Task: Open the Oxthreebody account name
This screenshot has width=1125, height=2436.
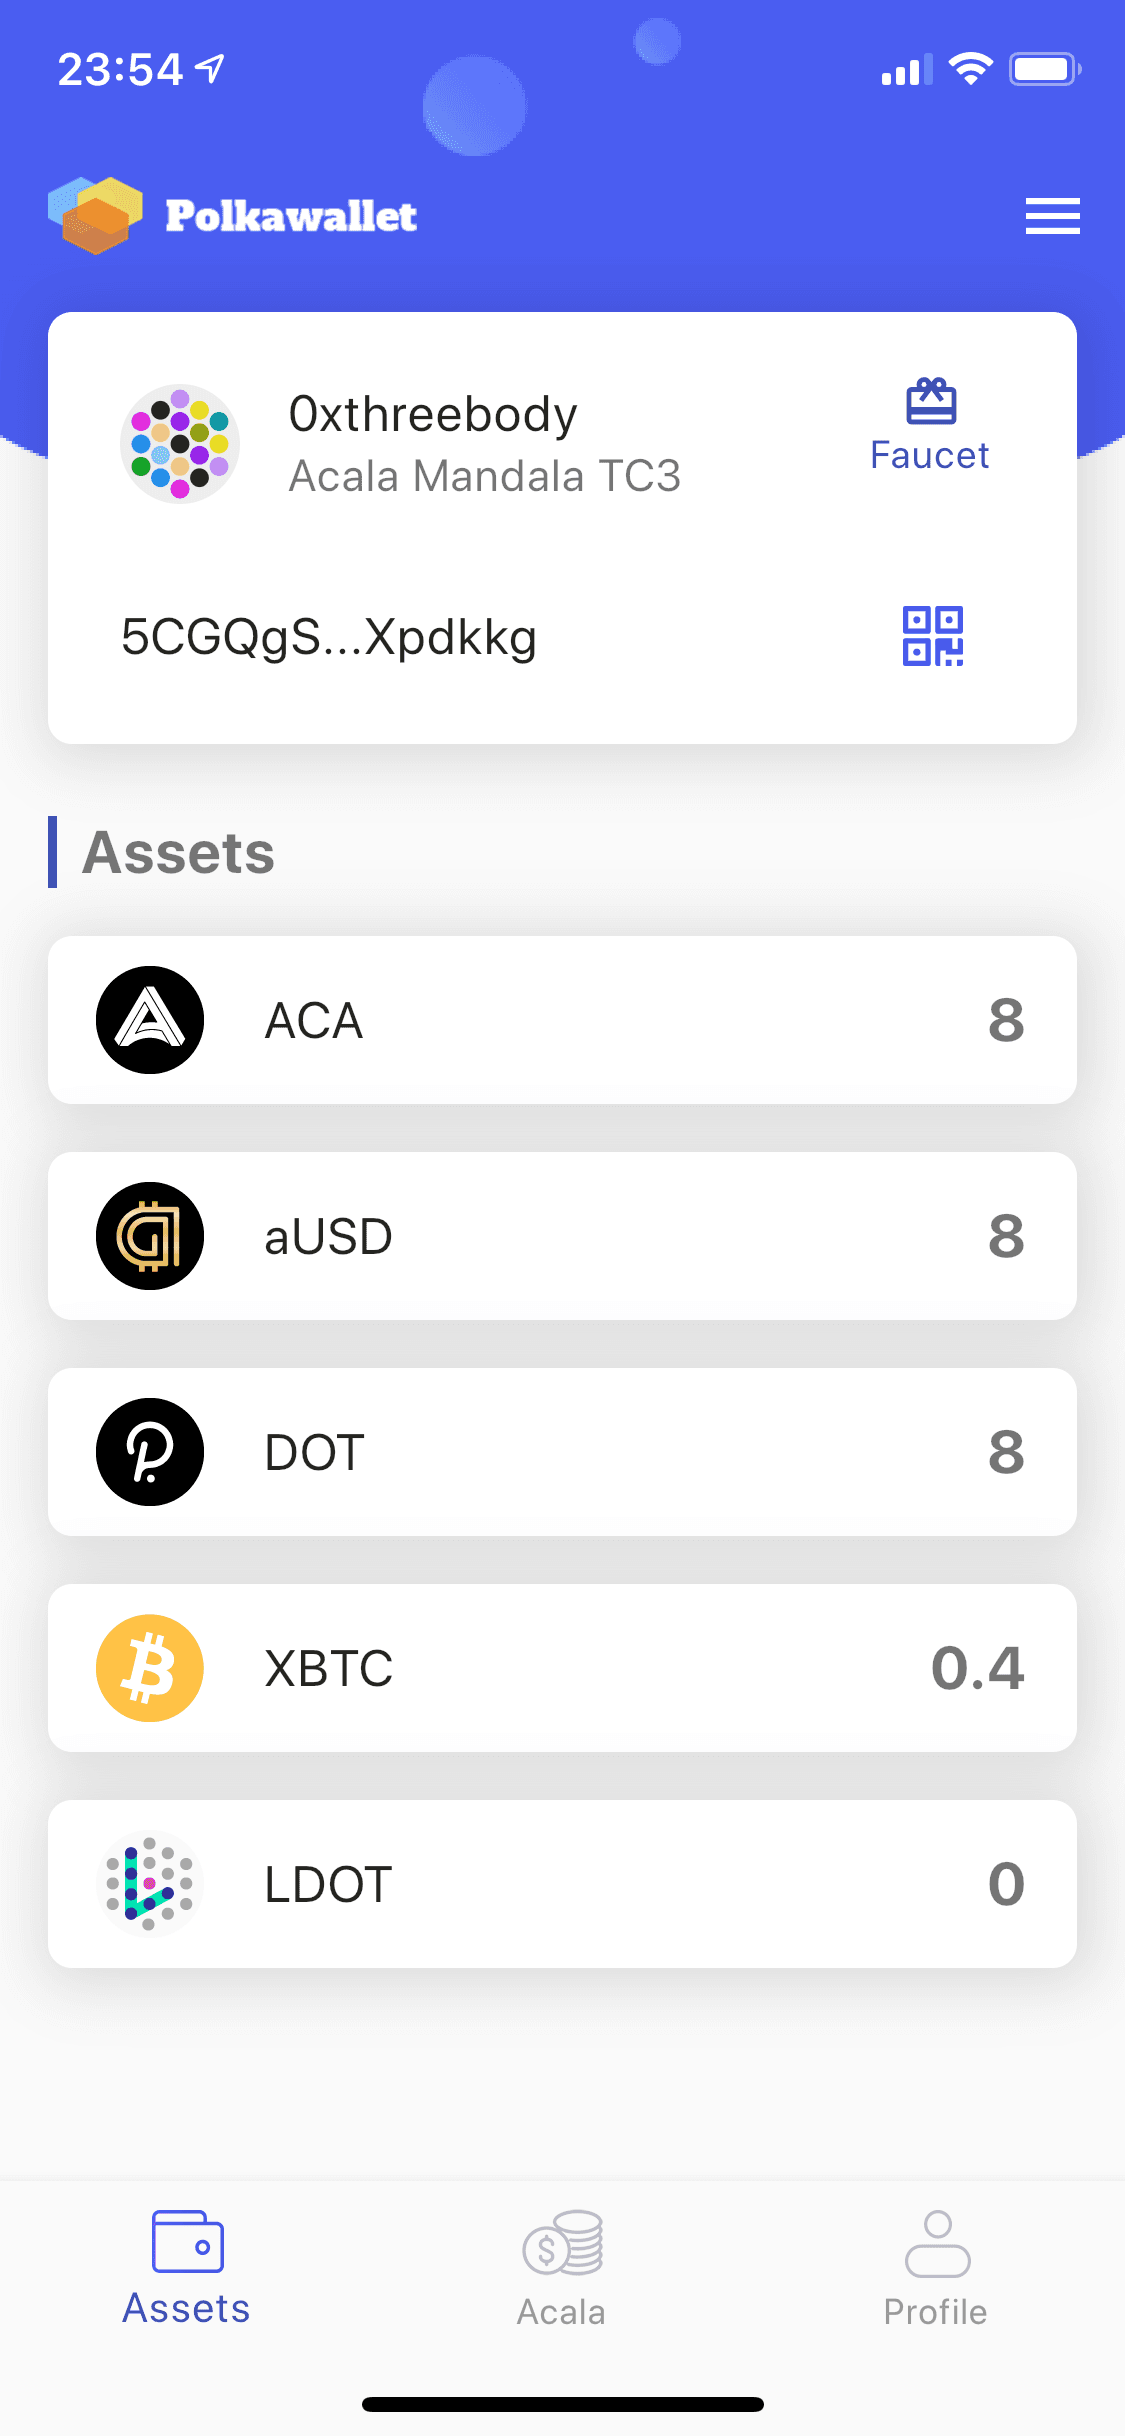Action: point(433,414)
